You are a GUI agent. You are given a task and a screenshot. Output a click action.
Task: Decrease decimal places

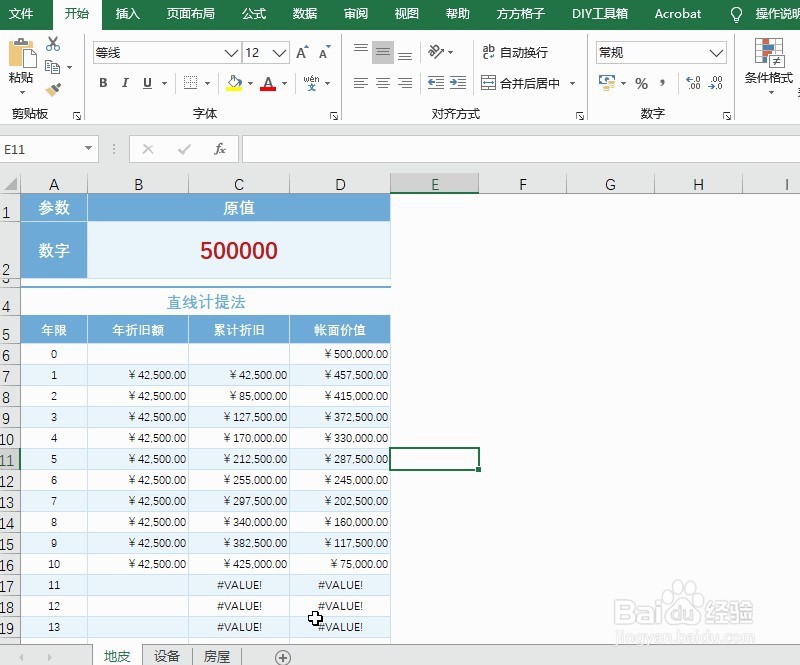coord(715,83)
